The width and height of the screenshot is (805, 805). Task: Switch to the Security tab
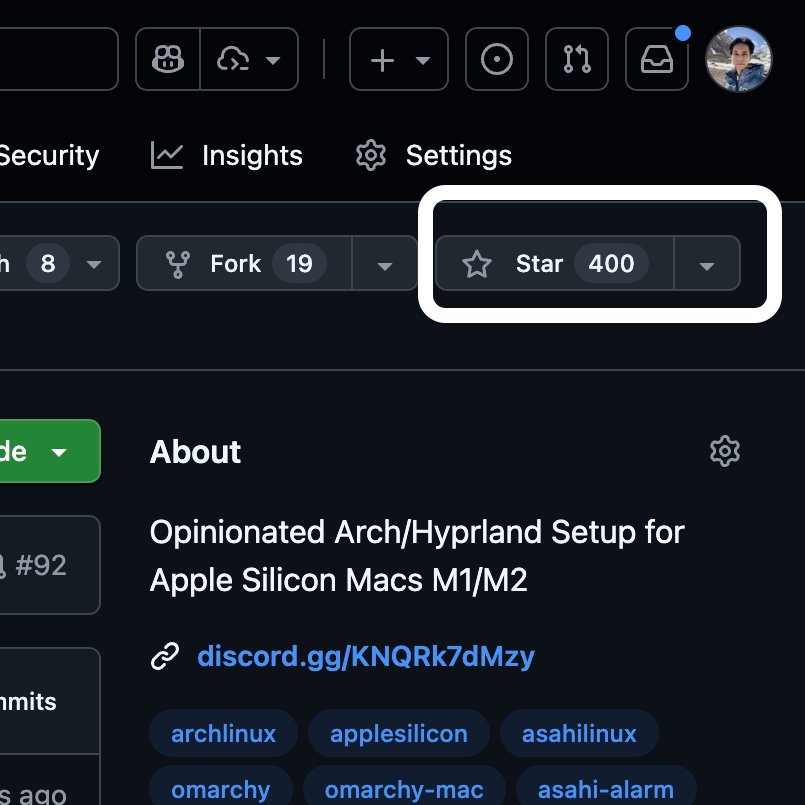coord(49,156)
